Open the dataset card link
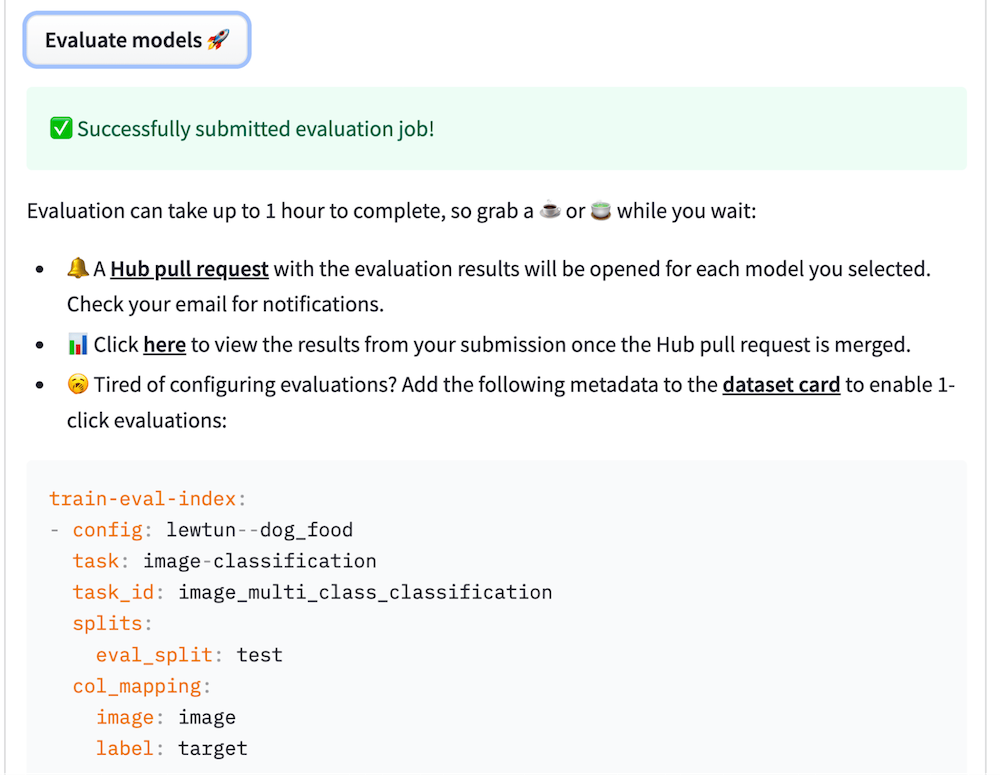Viewport: 1000px width, 775px height. click(x=781, y=384)
